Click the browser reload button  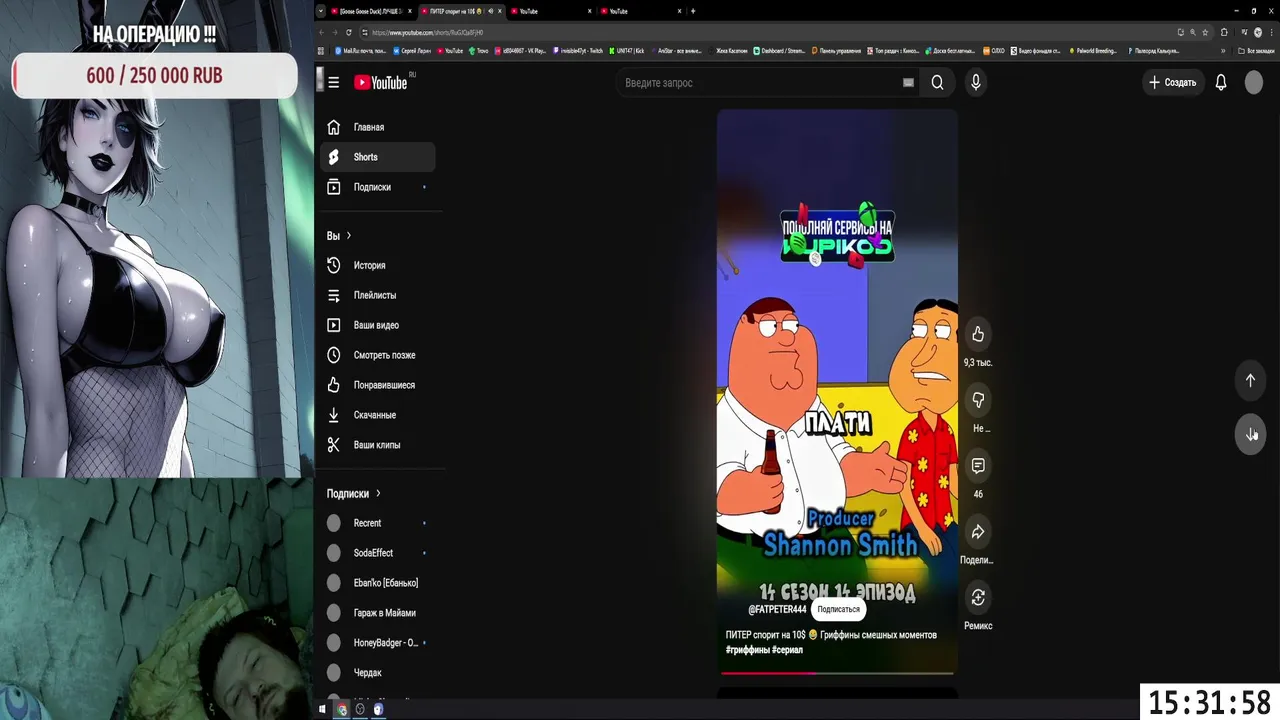(x=348, y=32)
